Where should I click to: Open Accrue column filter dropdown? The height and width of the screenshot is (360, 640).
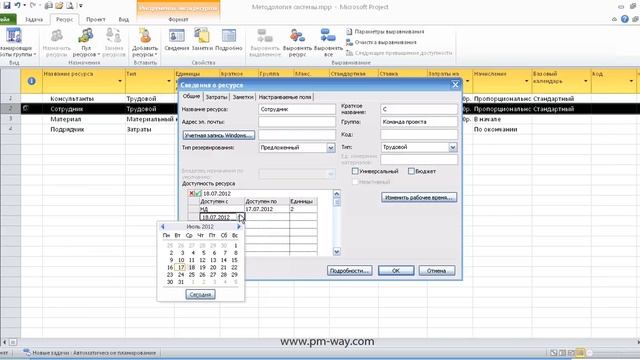point(526,81)
